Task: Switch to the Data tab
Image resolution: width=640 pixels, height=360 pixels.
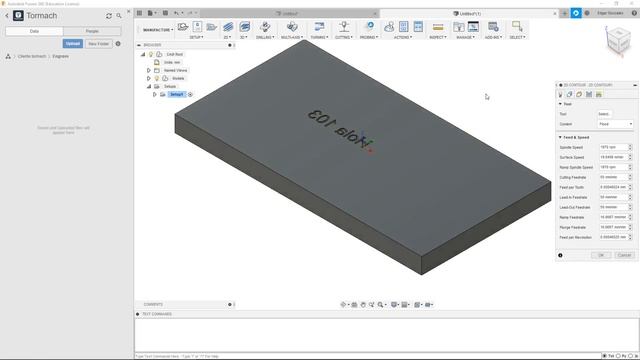Action: coord(34,31)
